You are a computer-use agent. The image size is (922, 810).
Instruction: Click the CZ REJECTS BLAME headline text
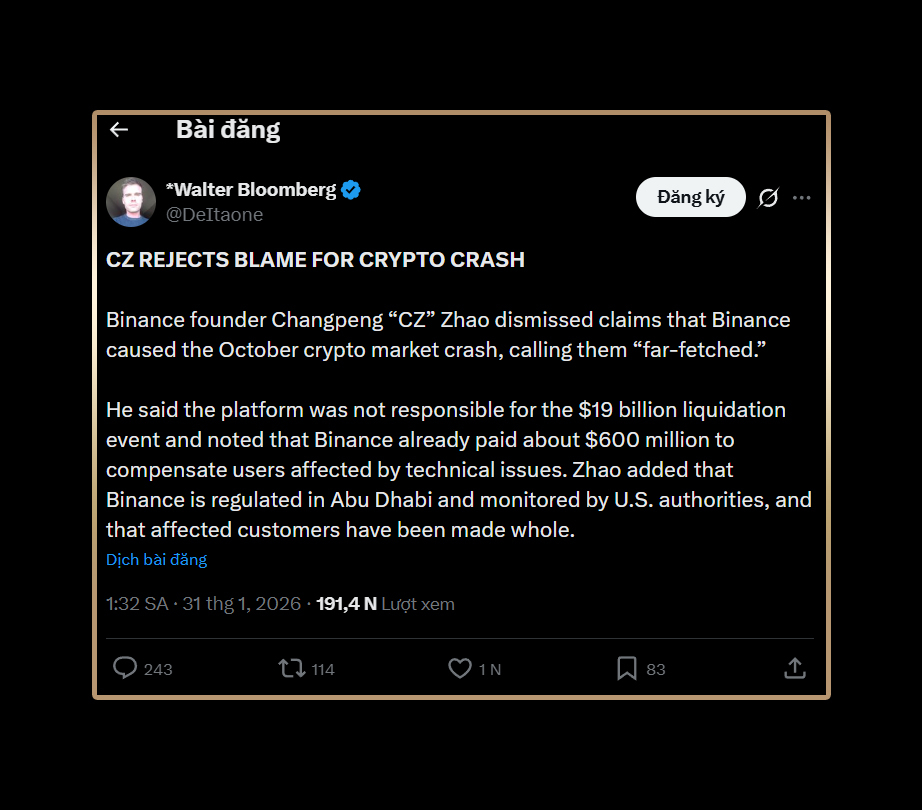(x=315, y=260)
